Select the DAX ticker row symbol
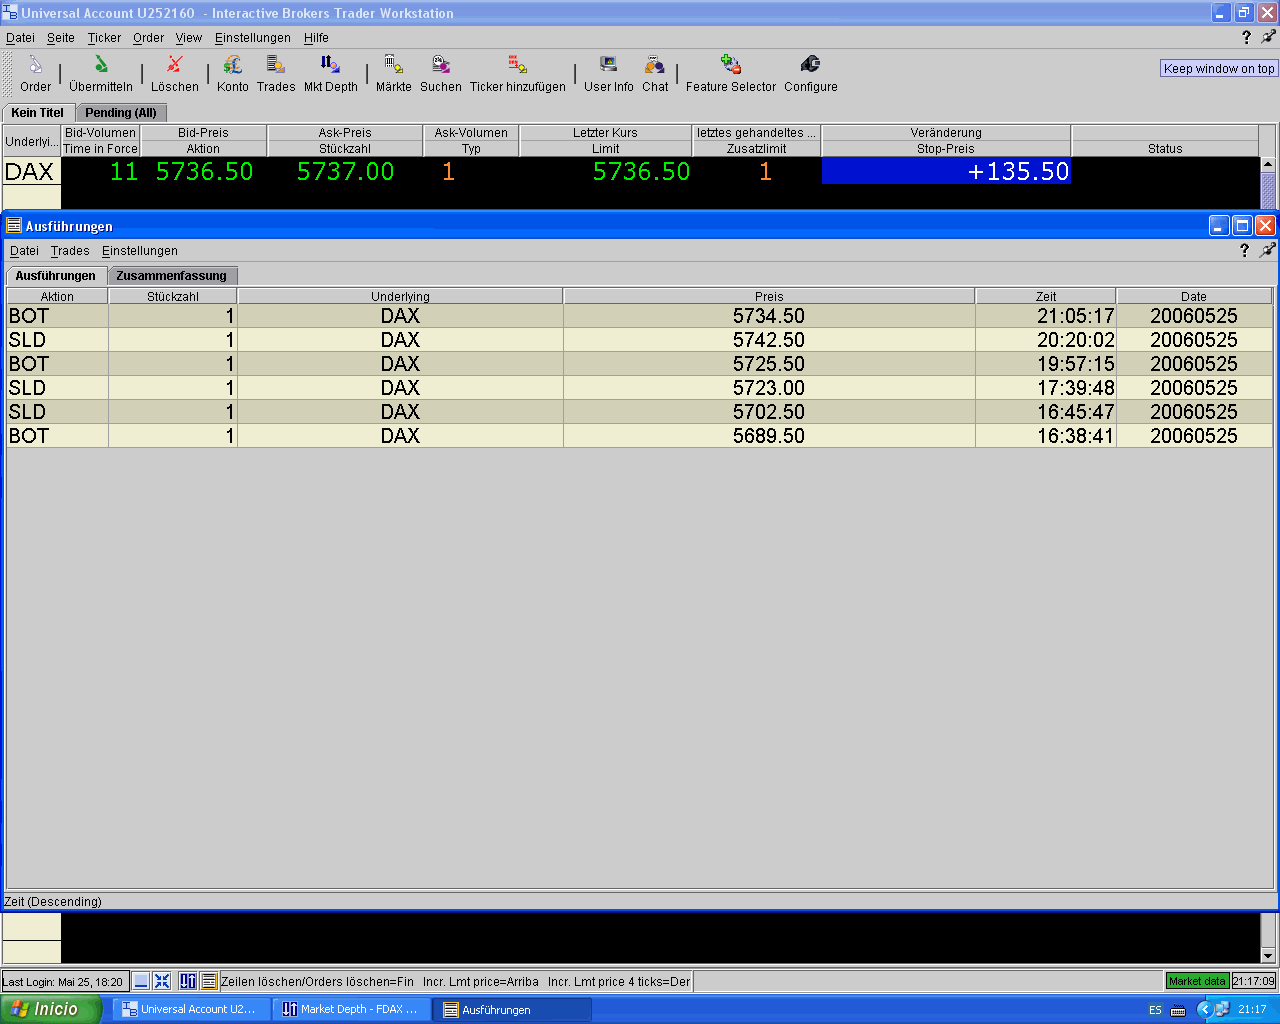 pos(30,172)
